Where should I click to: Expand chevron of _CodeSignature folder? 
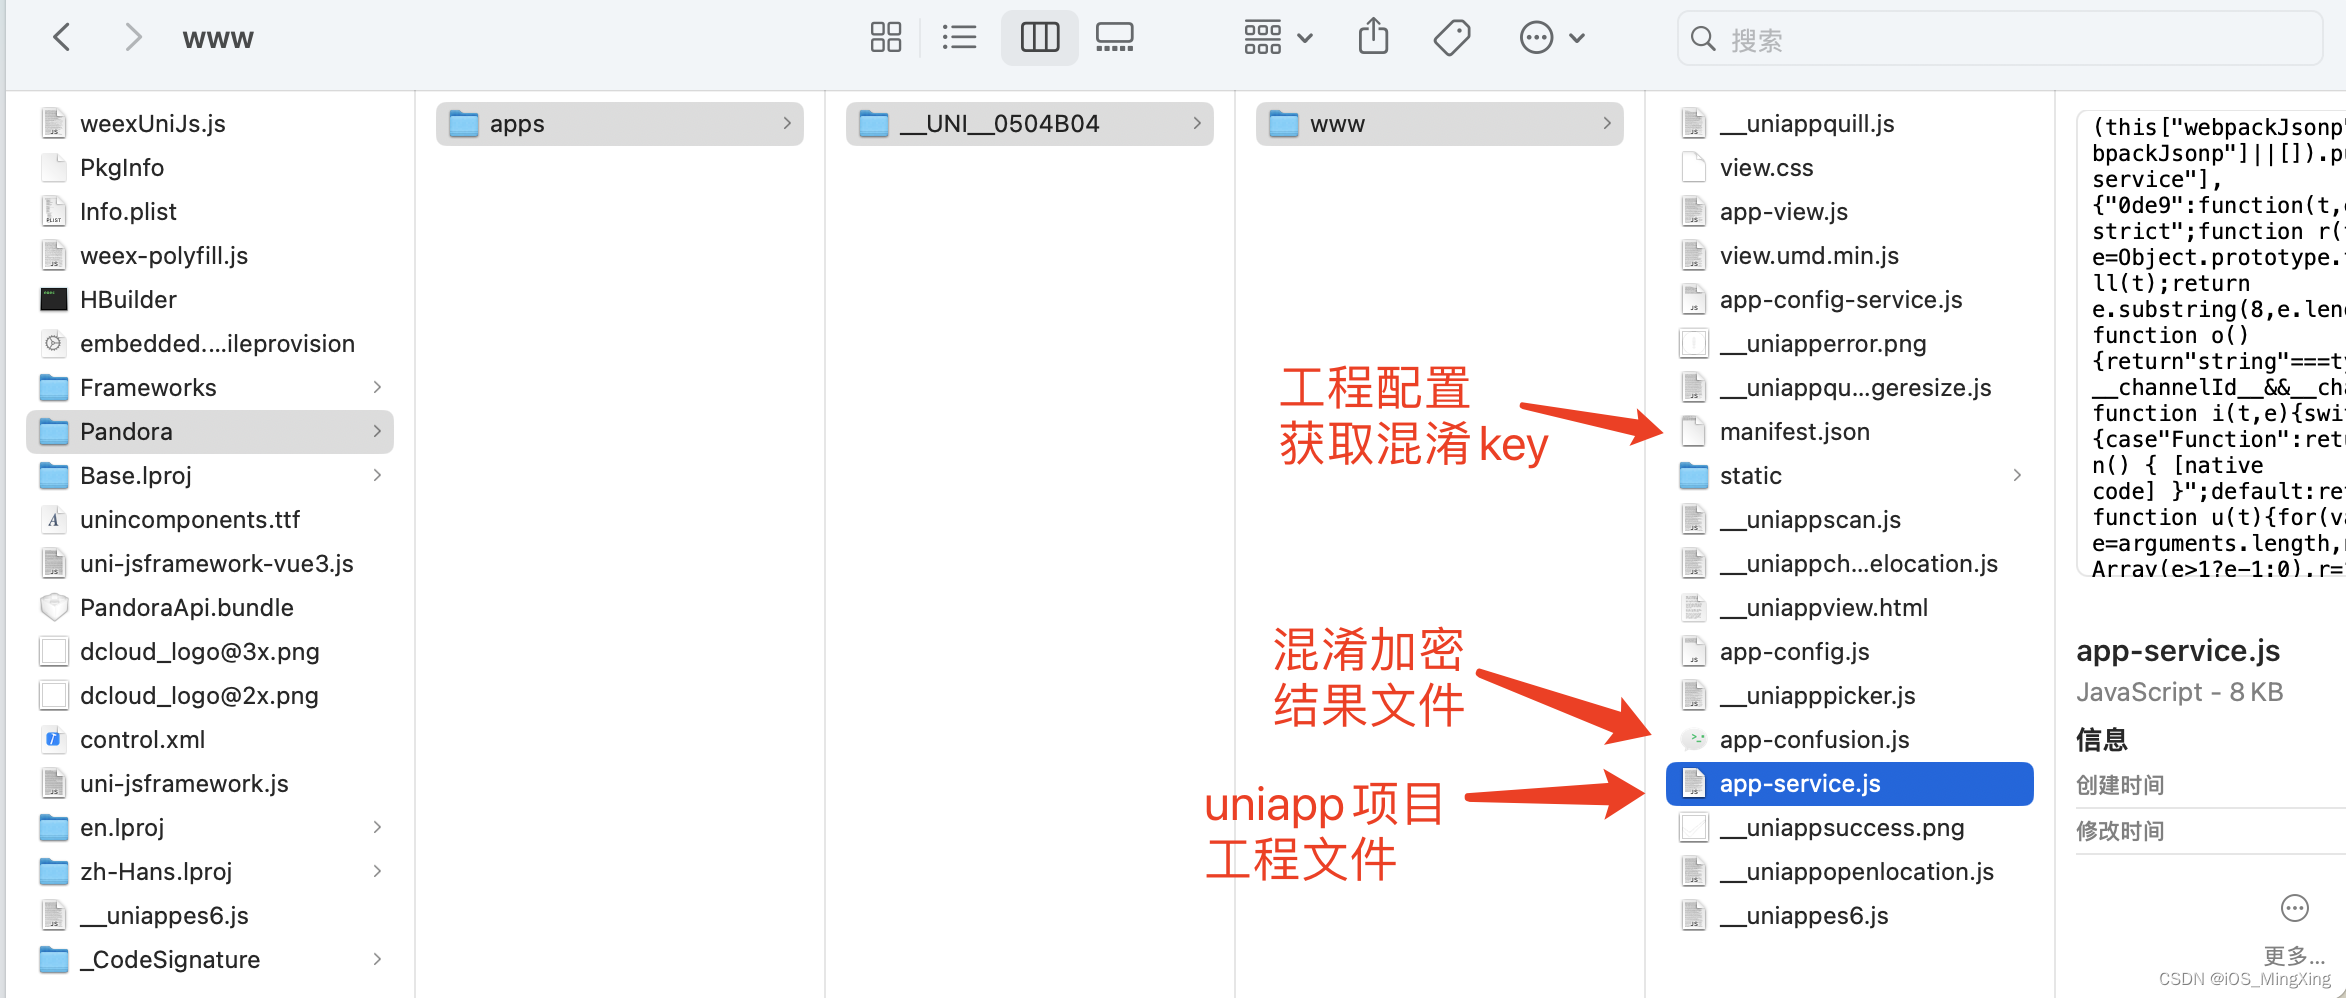point(377,960)
